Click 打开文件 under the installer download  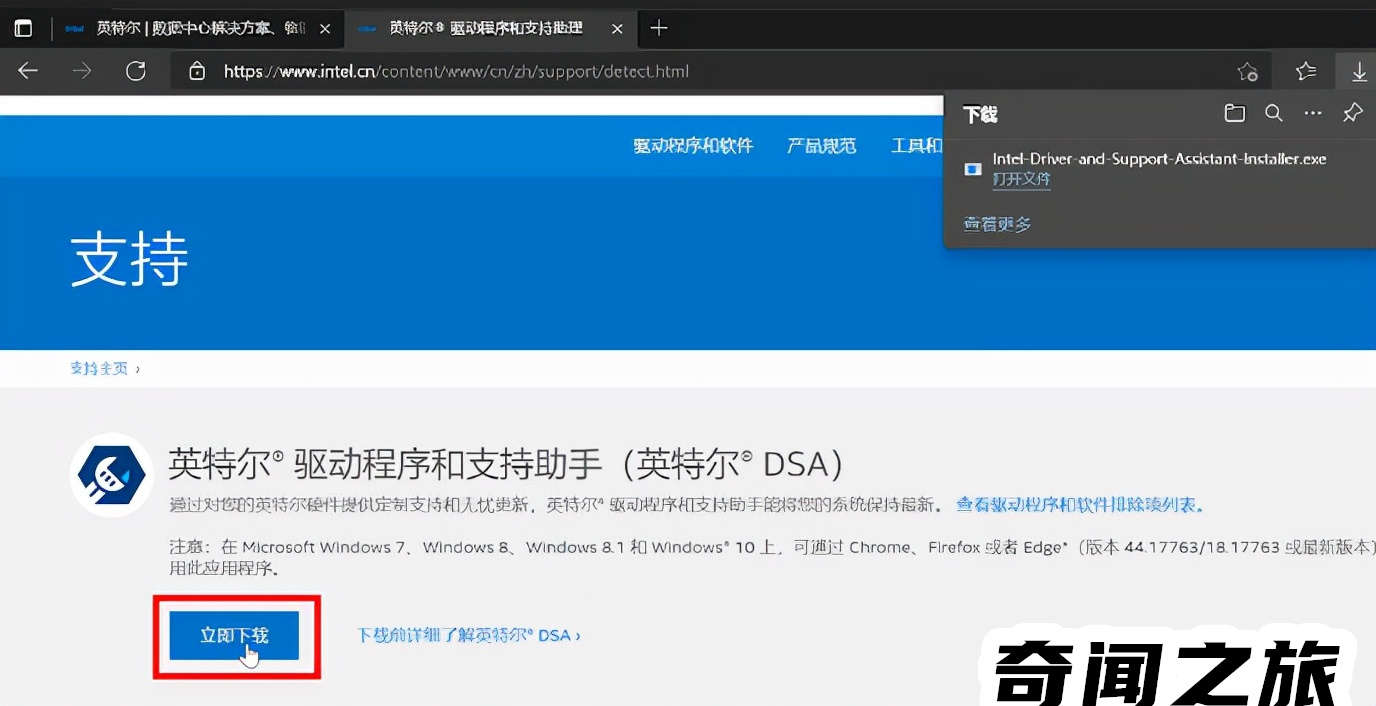coord(1021,180)
